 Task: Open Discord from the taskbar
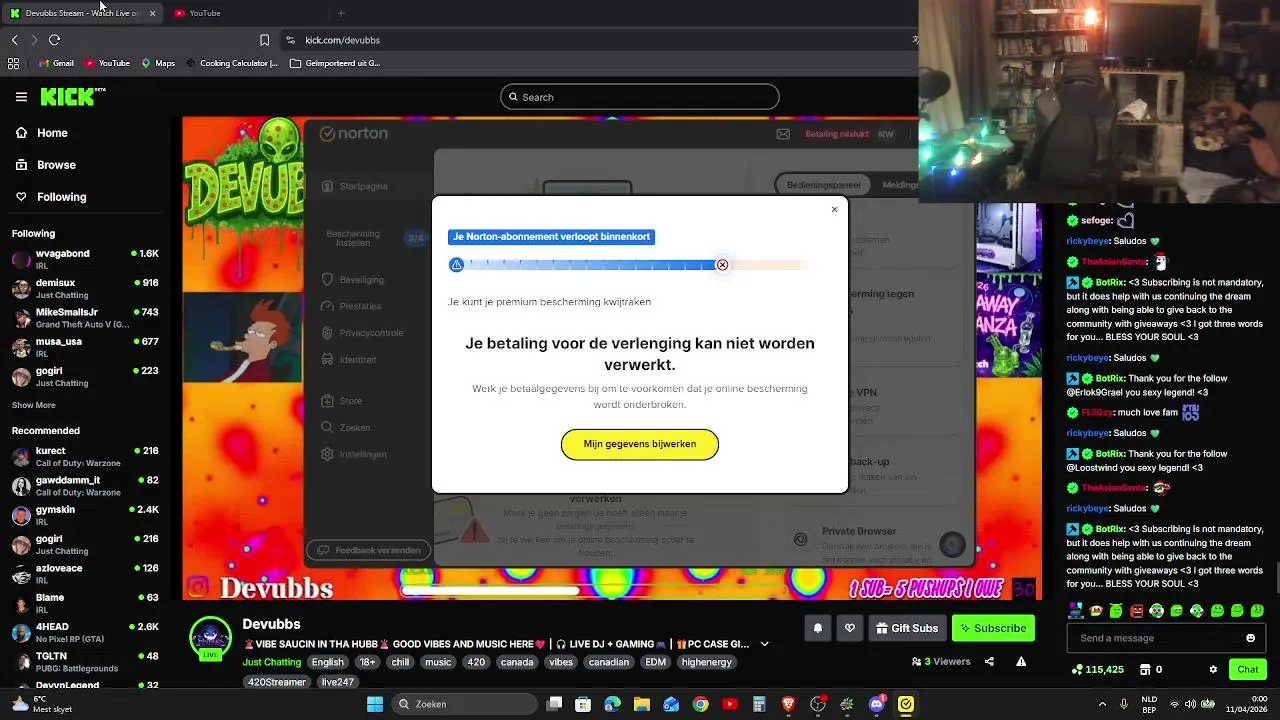pos(877,704)
